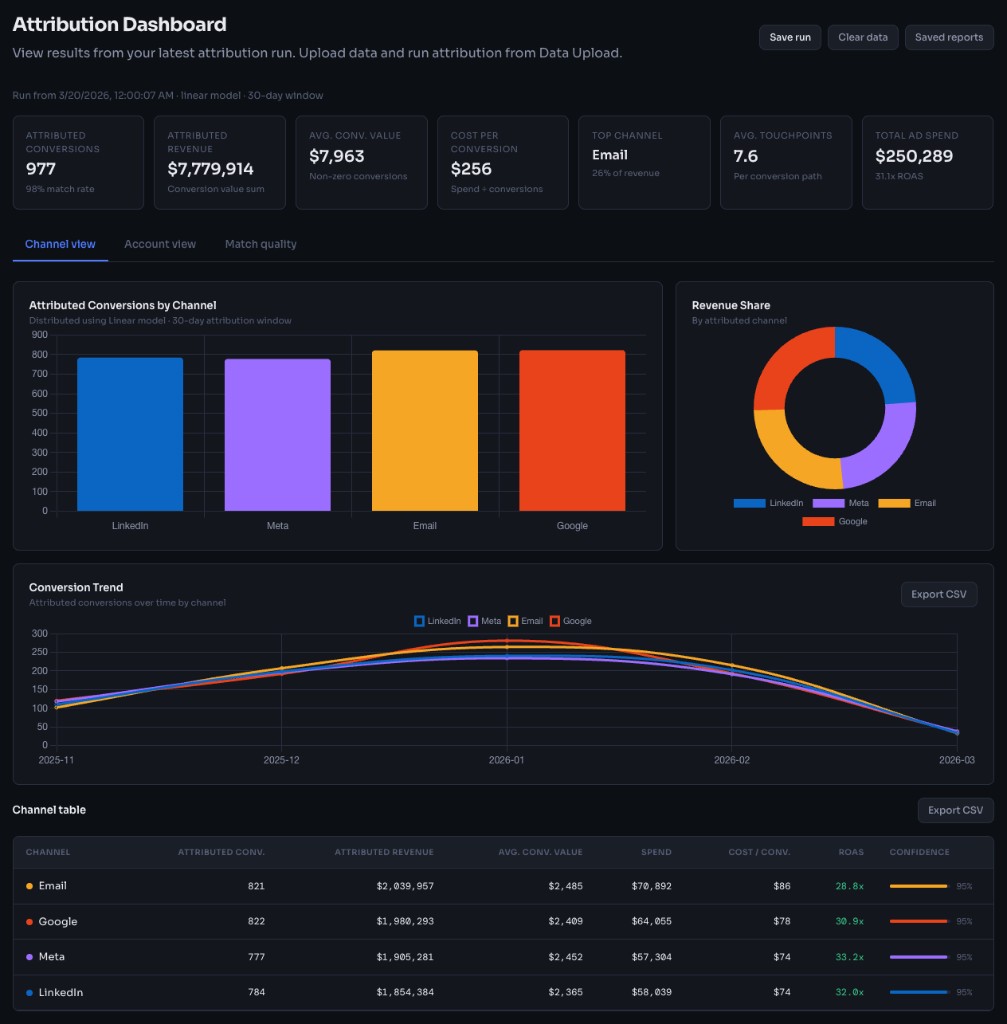Click the Meta legend marker under Revenue Share
The image size is (1007, 1024).
point(829,503)
